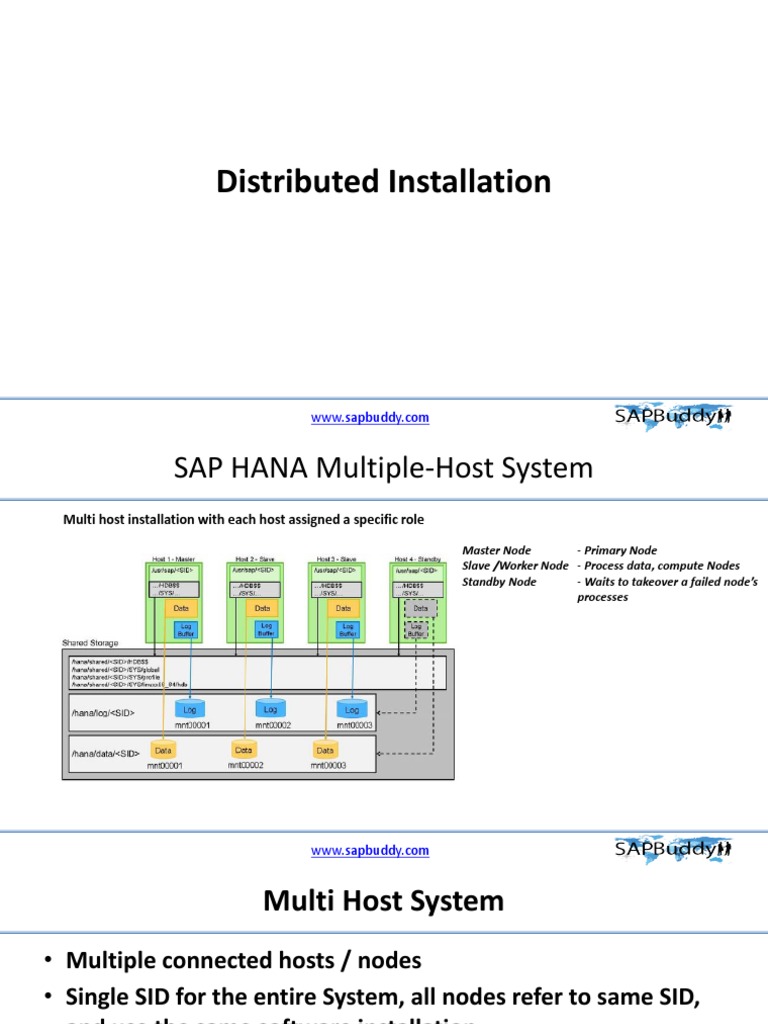Click the 'Standby Node' label
The image size is (768, 1024).
click(x=499, y=582)
